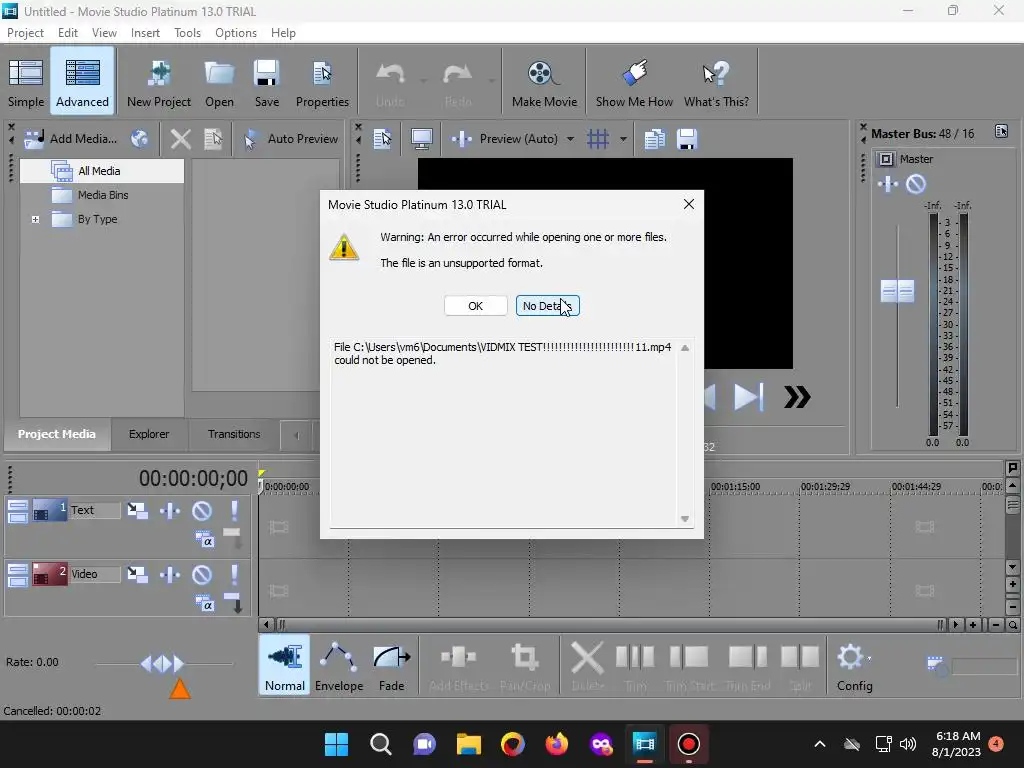The width and height of the screenshot is (1024, 768).
Task: Open the Project menu
Action: (x=25, y=33)
